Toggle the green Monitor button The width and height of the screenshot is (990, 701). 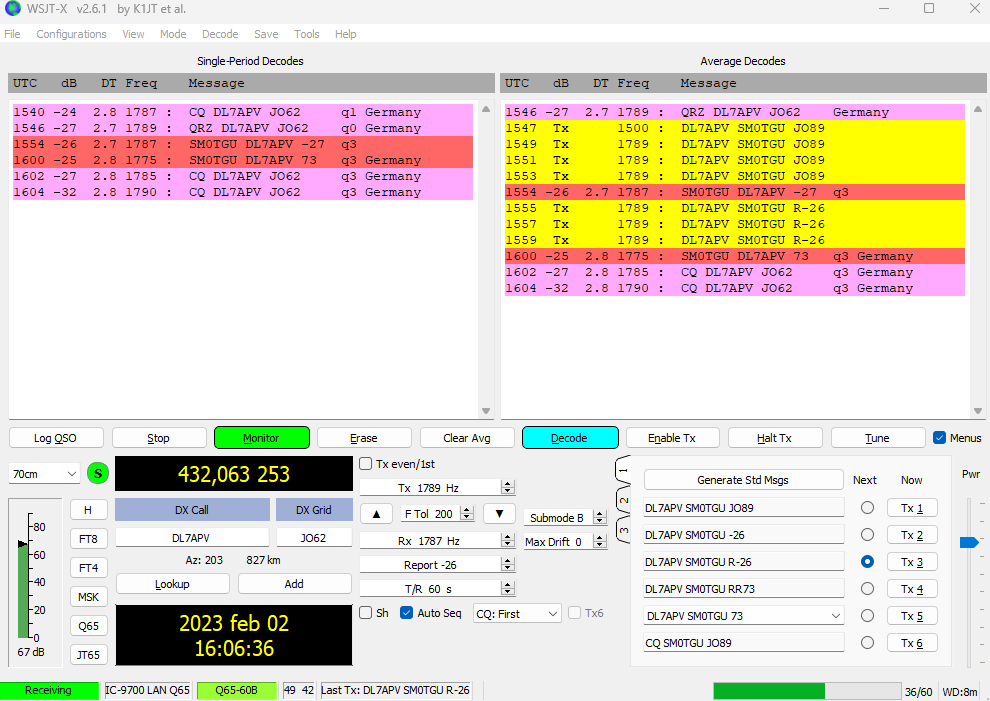261,438
